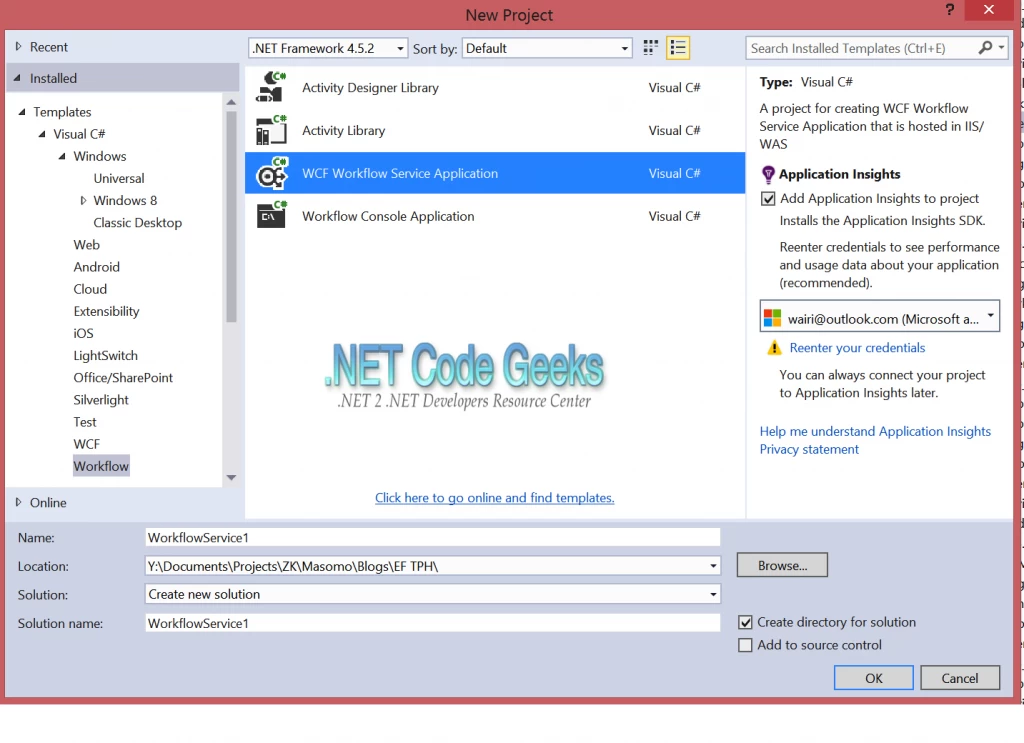The width and height of the screenshot is (1024, 743).
Task: Open the Sort by dropdown
Action: (x=626, y=47)
